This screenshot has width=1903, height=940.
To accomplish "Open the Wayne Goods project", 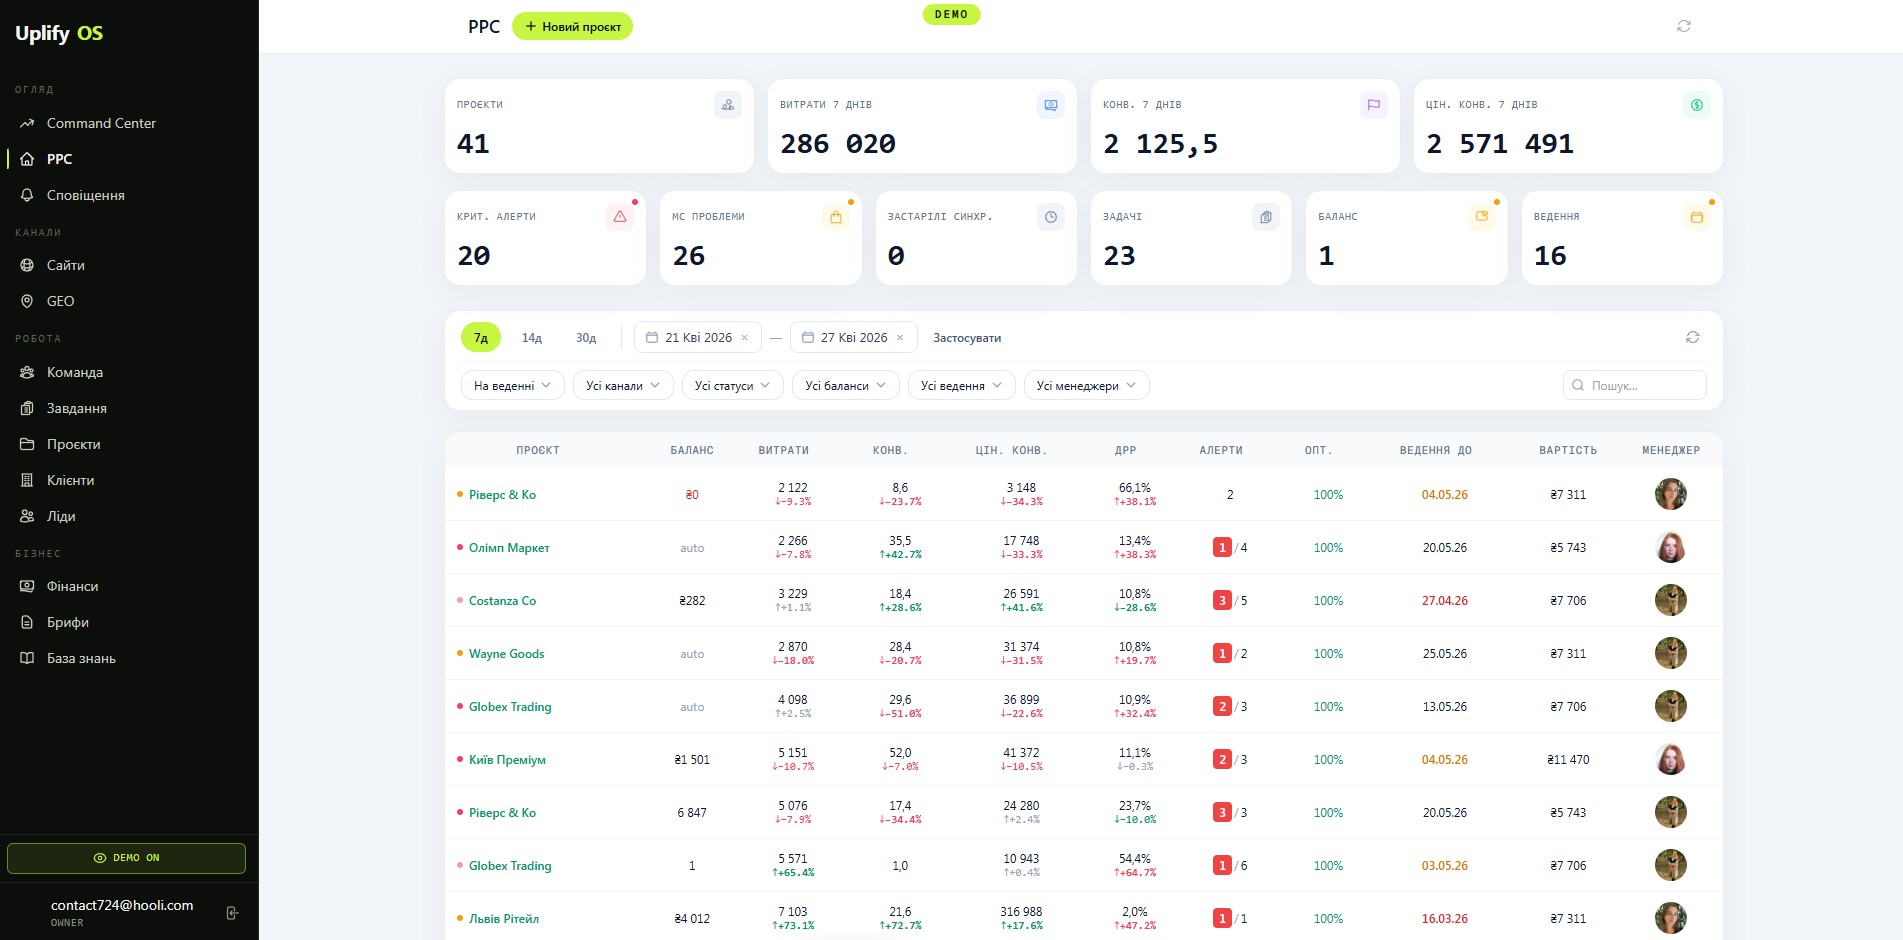I will 506,654.
